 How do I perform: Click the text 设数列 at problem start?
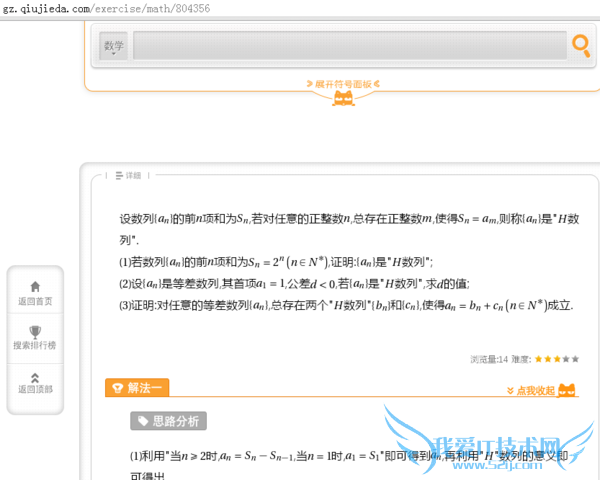click(x=137, y=219)
